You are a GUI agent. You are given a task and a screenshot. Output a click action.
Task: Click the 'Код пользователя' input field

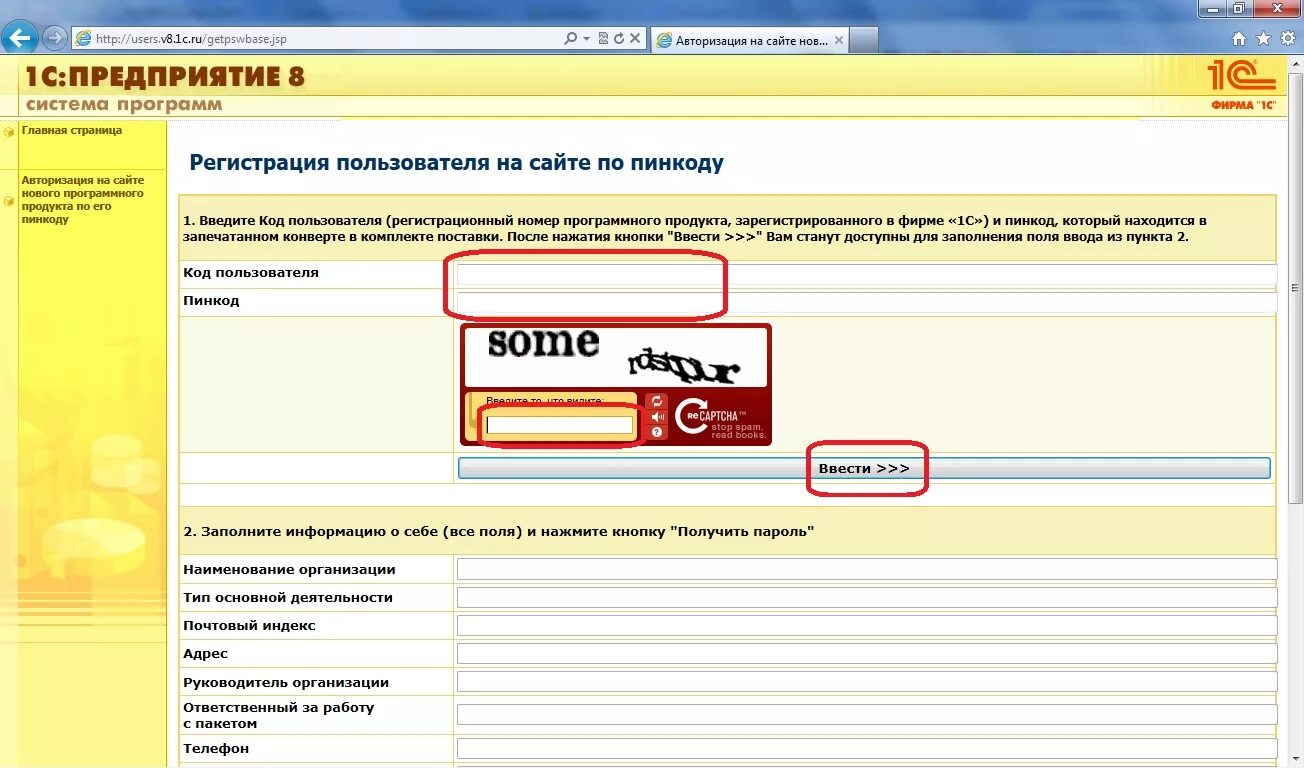[866, 274]
